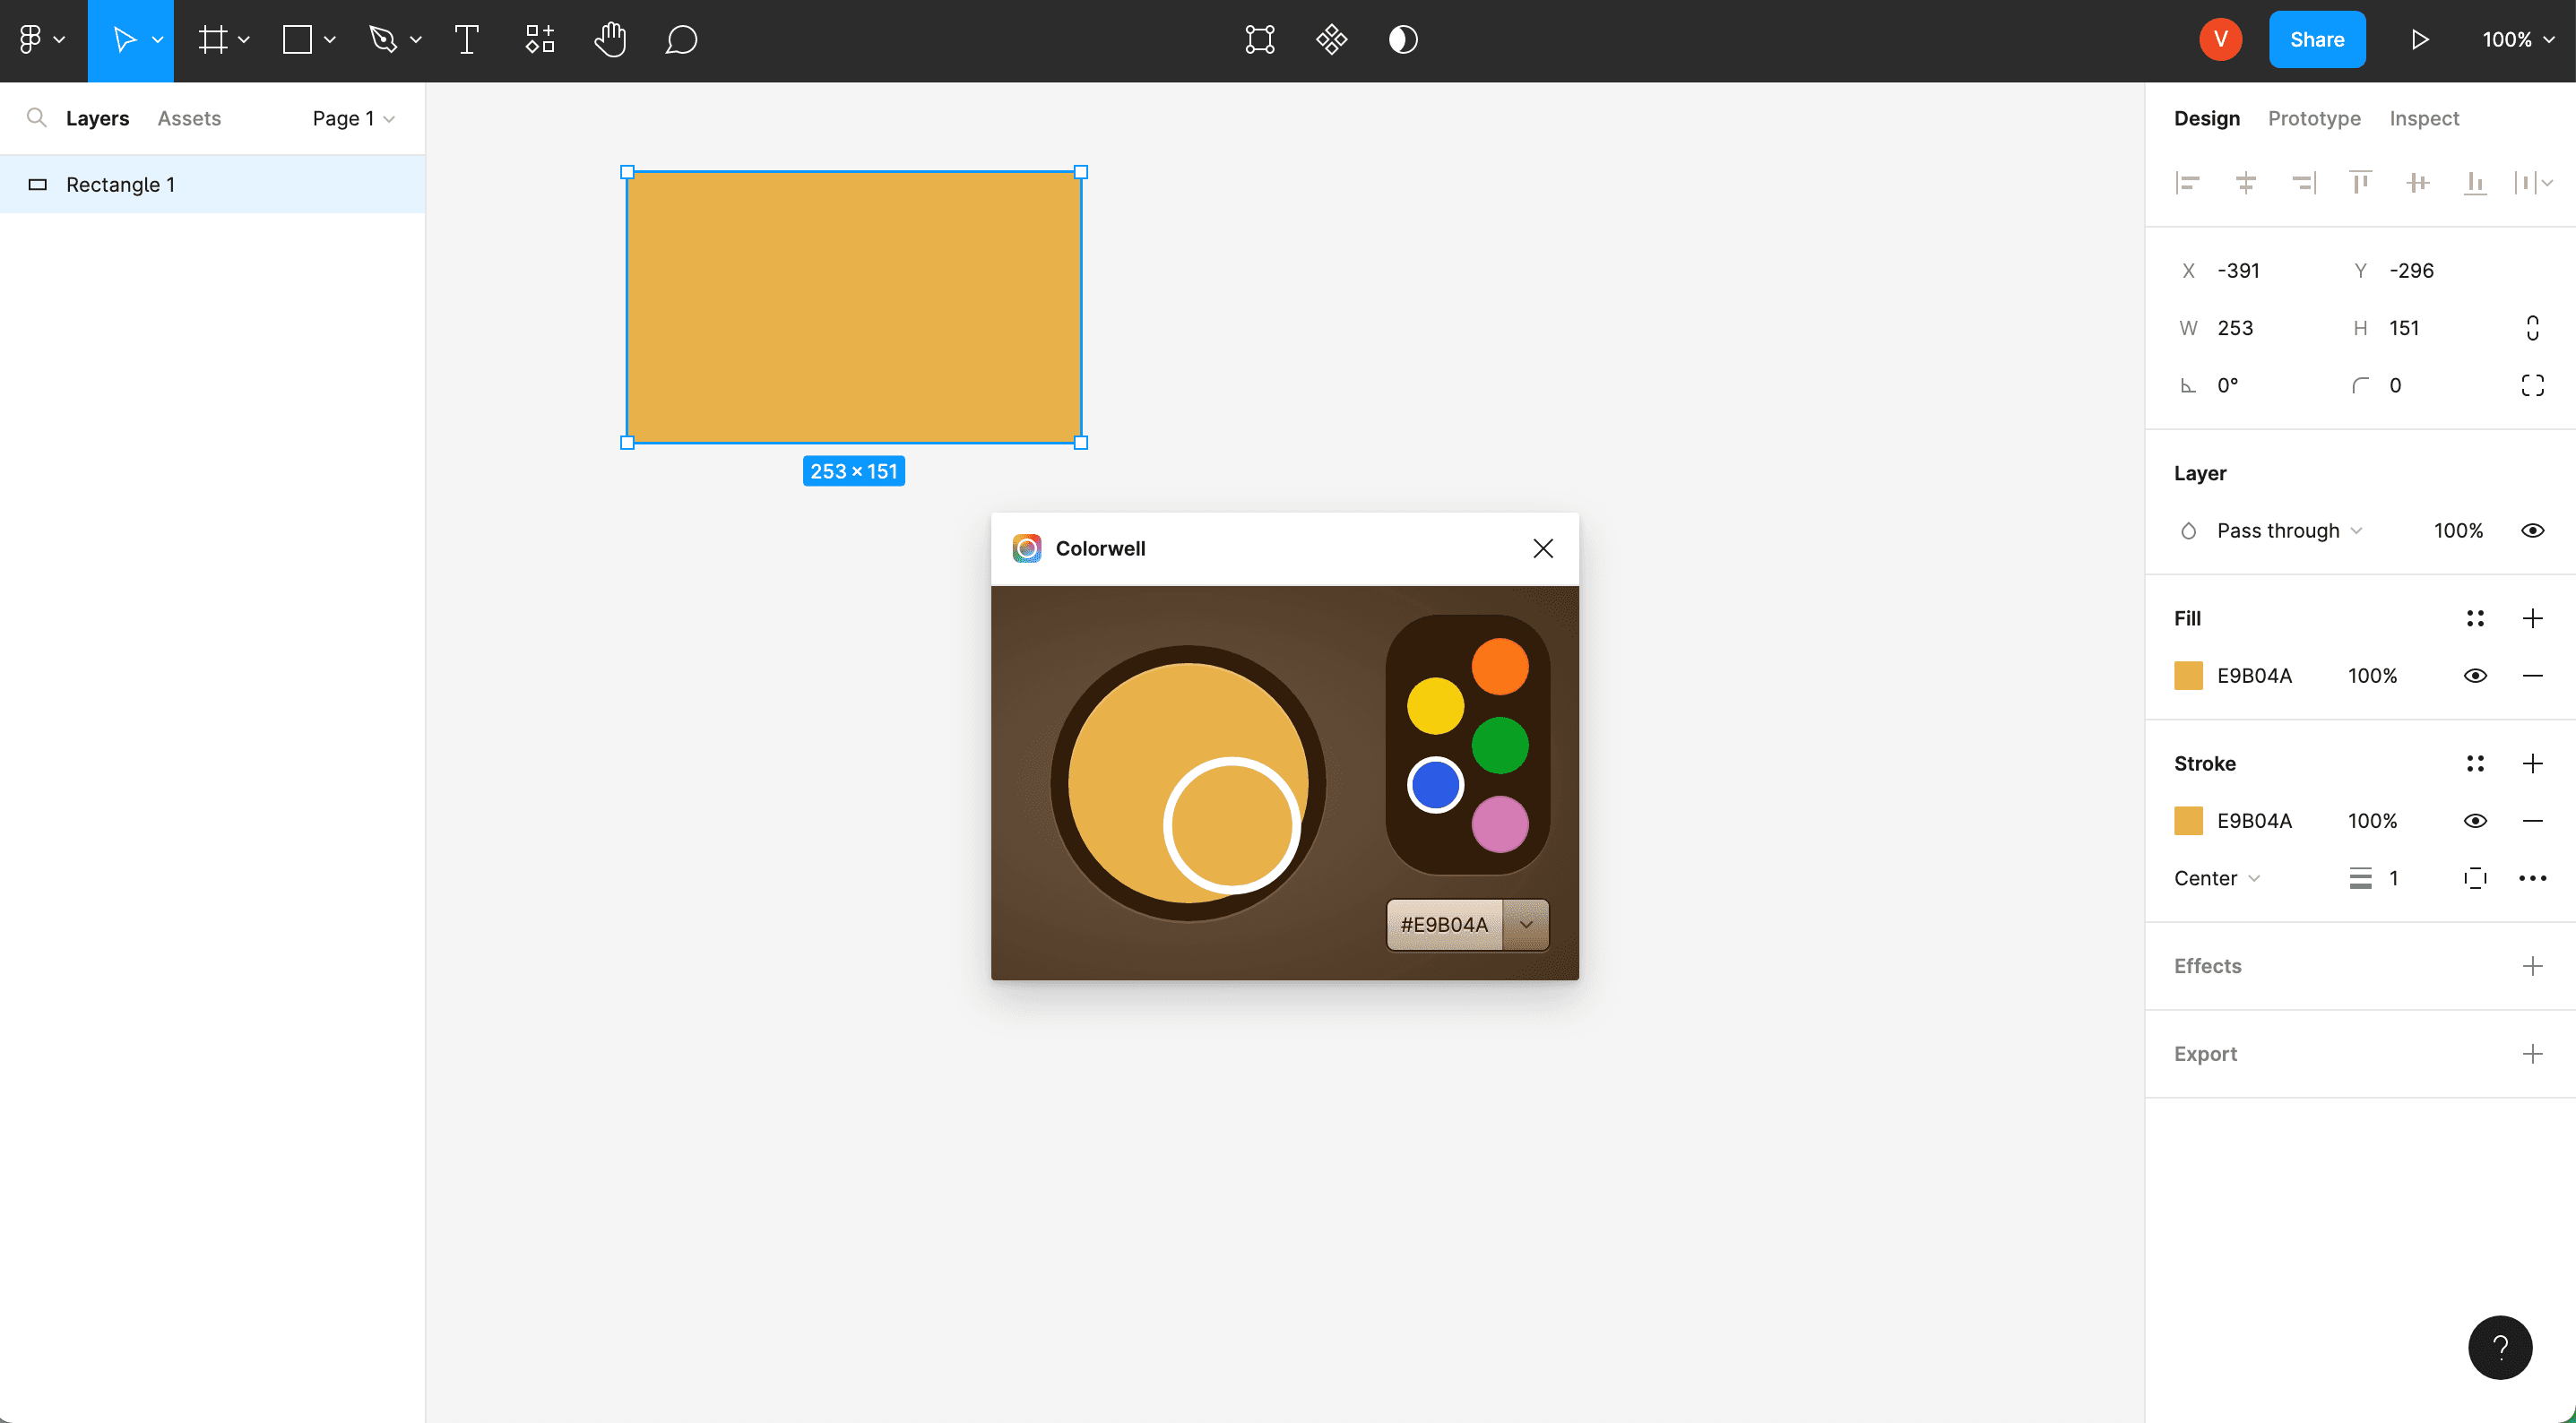Open the help menu
Image resolution: width=2576 pixels, height=1423 pixels.
[2499, 1347]
